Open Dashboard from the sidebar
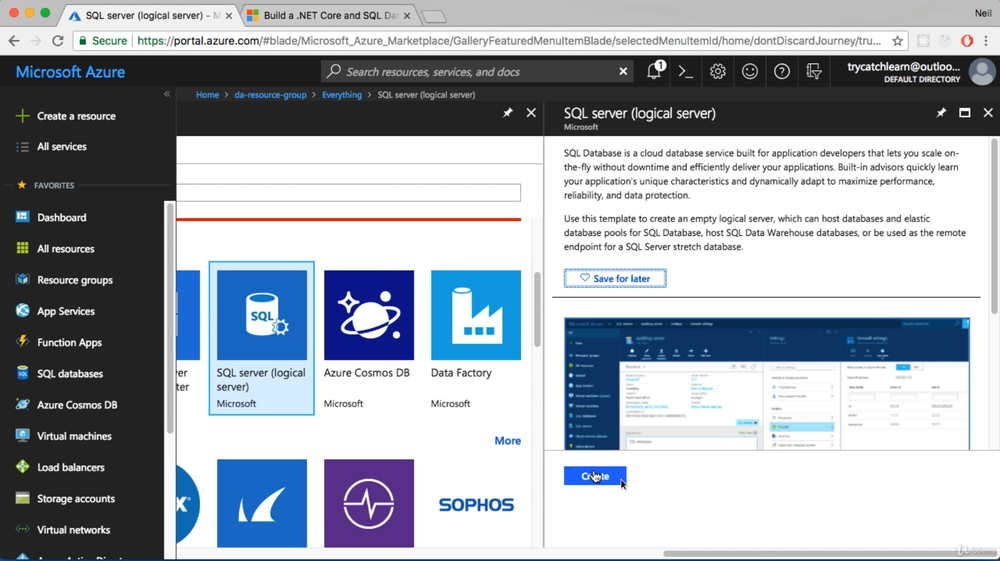Screen dimensions: 1000x561 click(x=52, y=217)
